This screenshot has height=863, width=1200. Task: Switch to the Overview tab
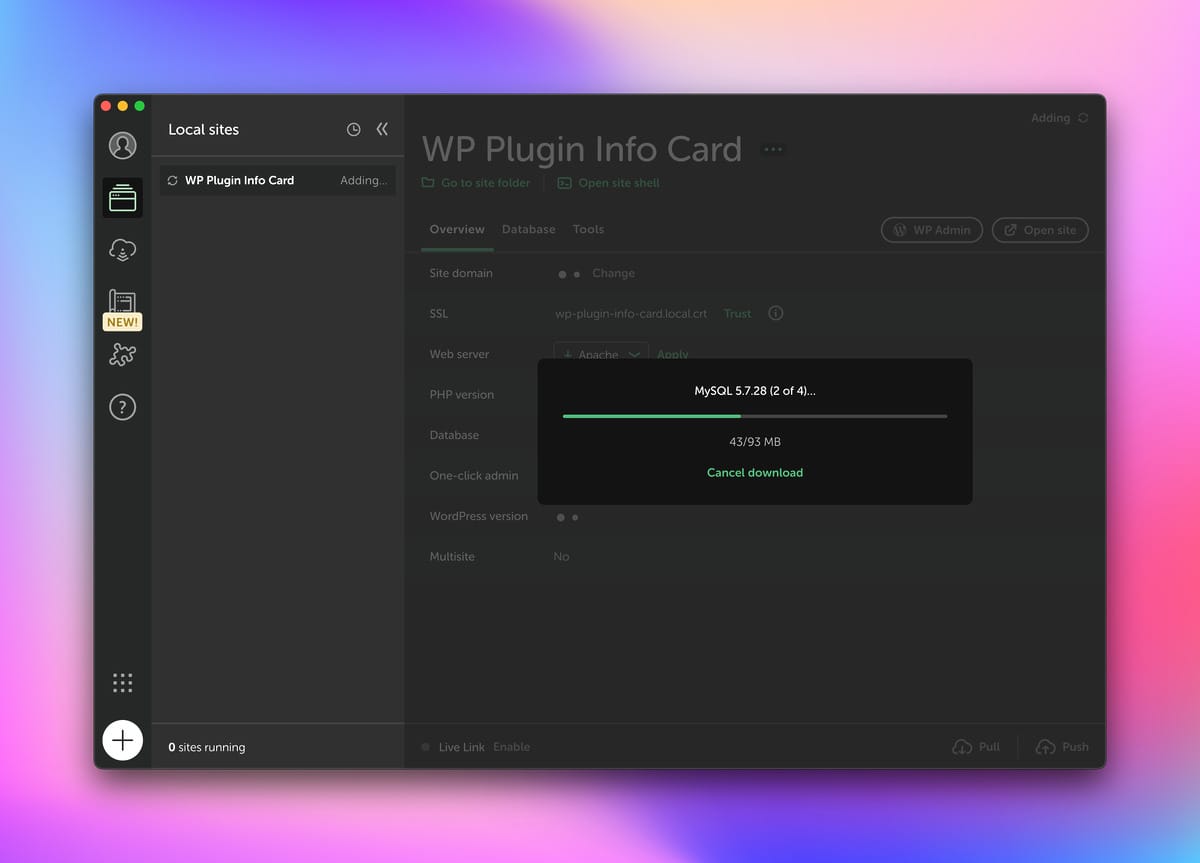457,230
